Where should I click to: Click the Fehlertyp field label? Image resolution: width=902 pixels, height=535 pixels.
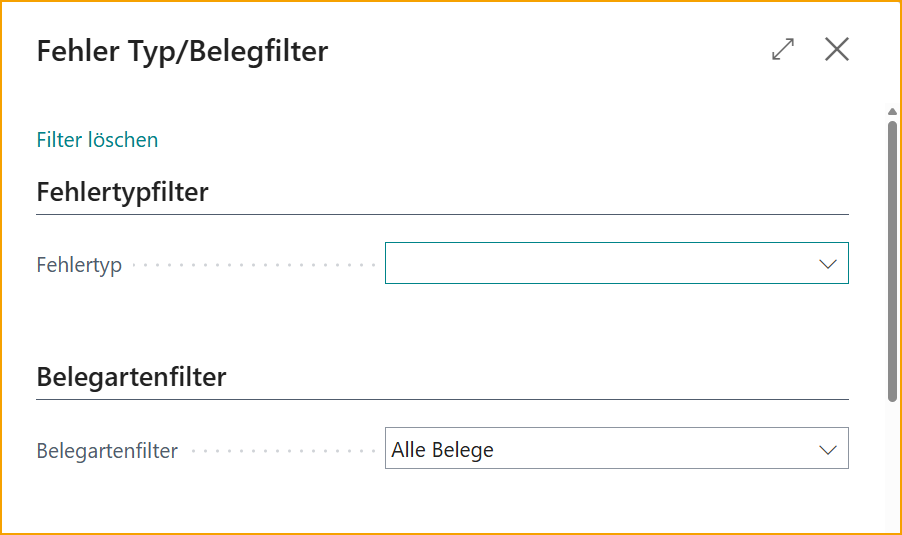point(79,265)
